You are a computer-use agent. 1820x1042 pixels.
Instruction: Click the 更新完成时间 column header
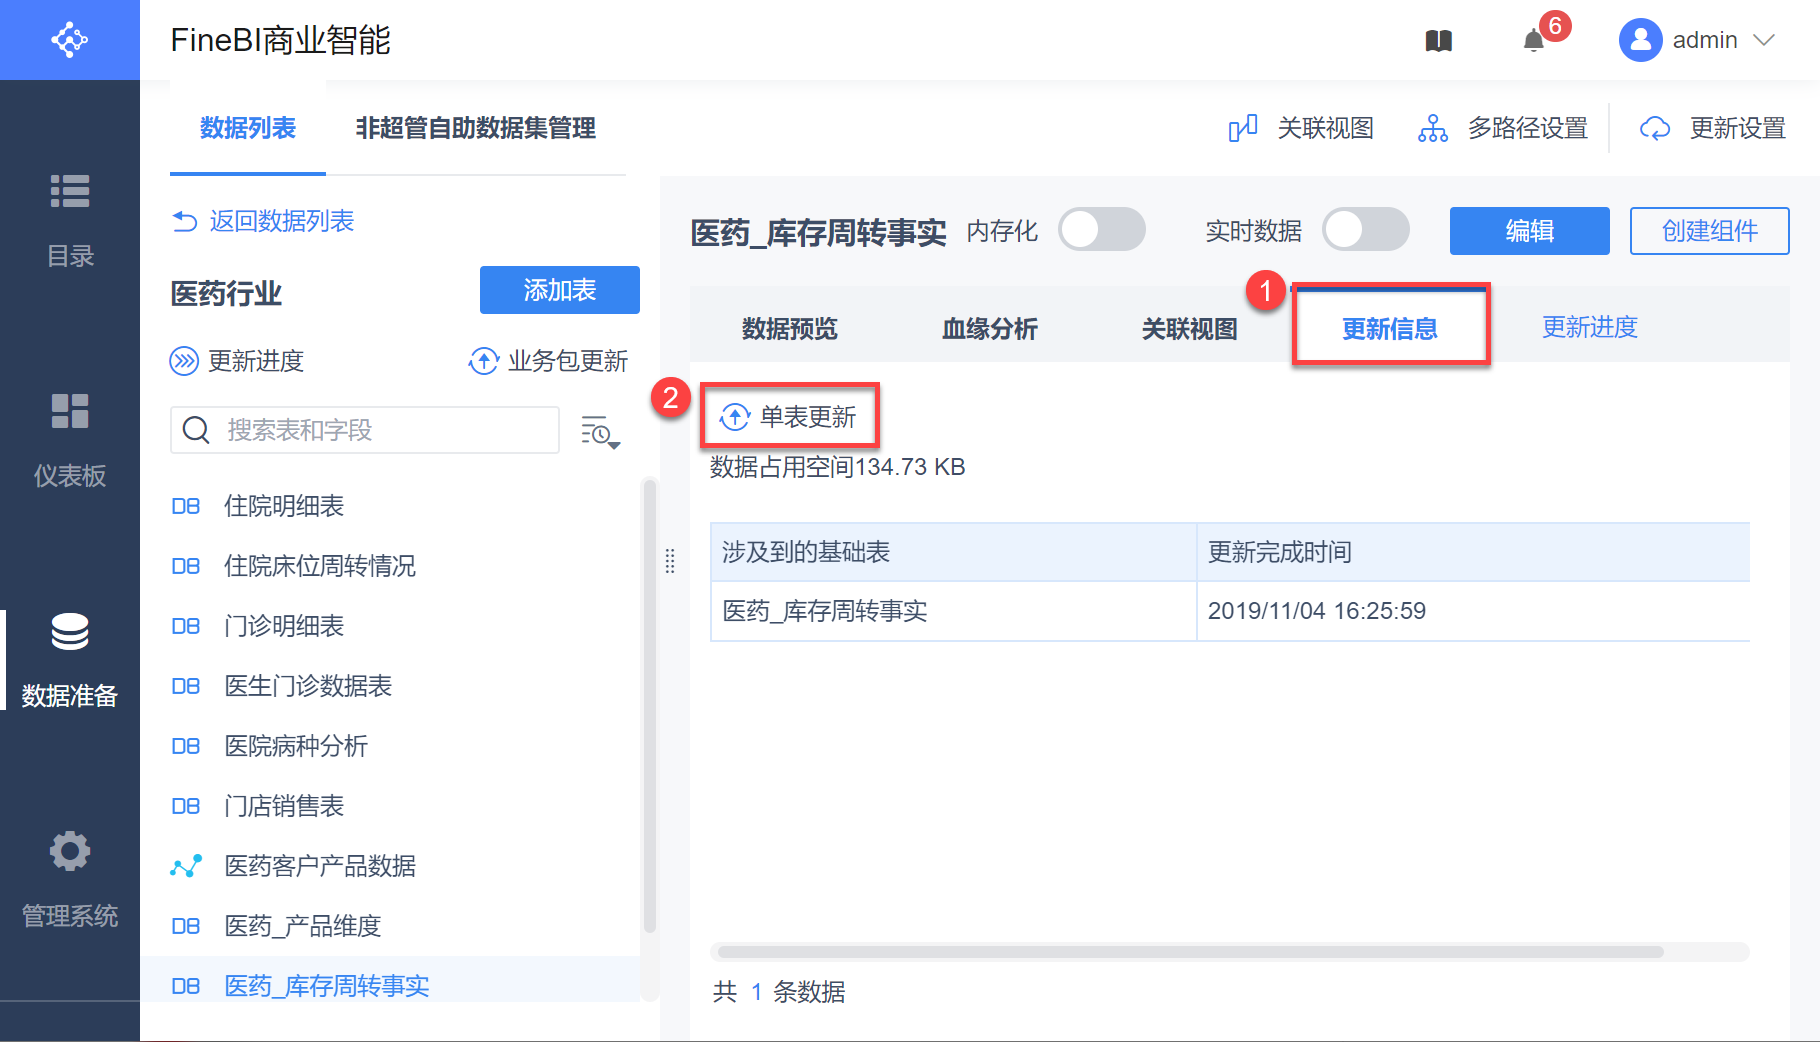tap(1474, 552)
